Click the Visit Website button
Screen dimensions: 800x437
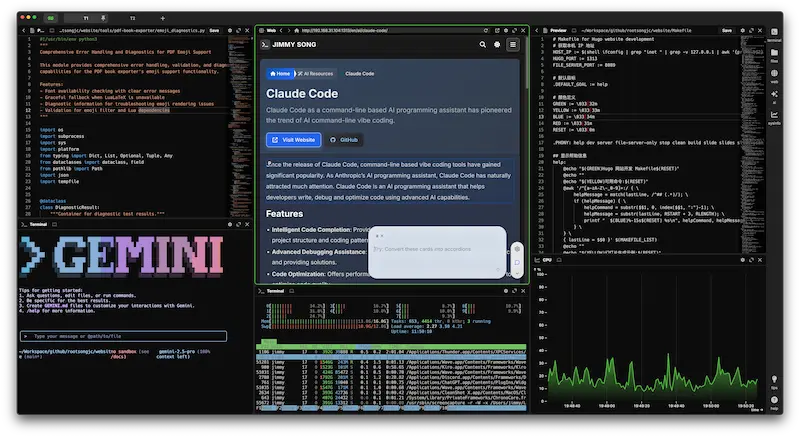click(294, 140)
